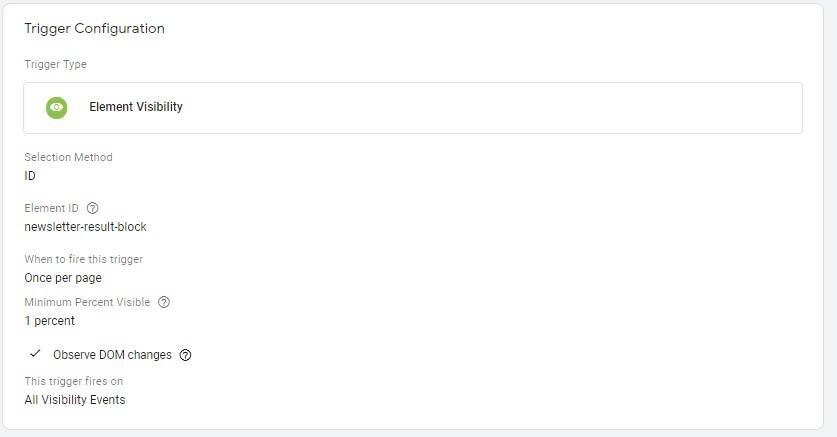The width and height of the screenshot is (837, 437).
Task: Click the Trigger Configuration heading
Action: [94, 29]
